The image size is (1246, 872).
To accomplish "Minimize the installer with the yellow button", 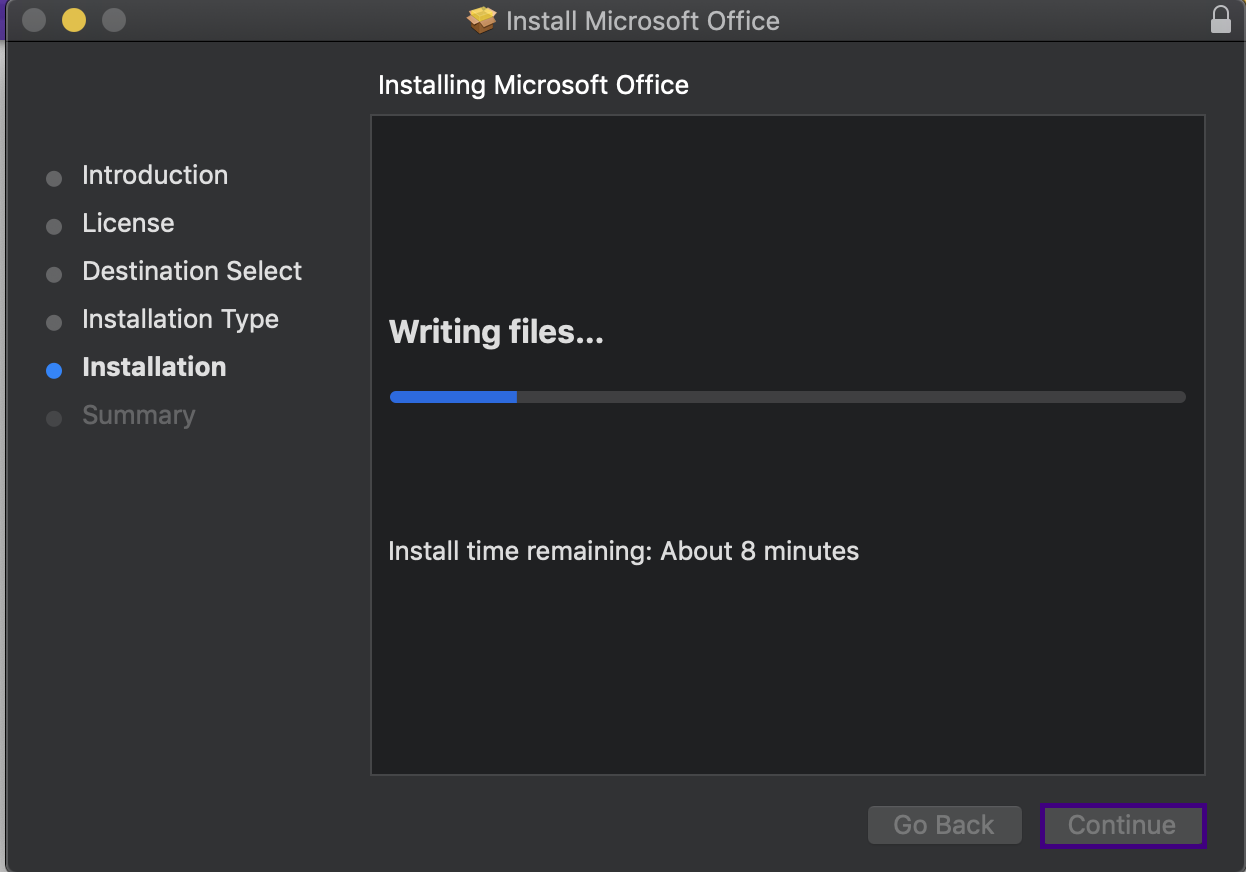I will (74, 19).
